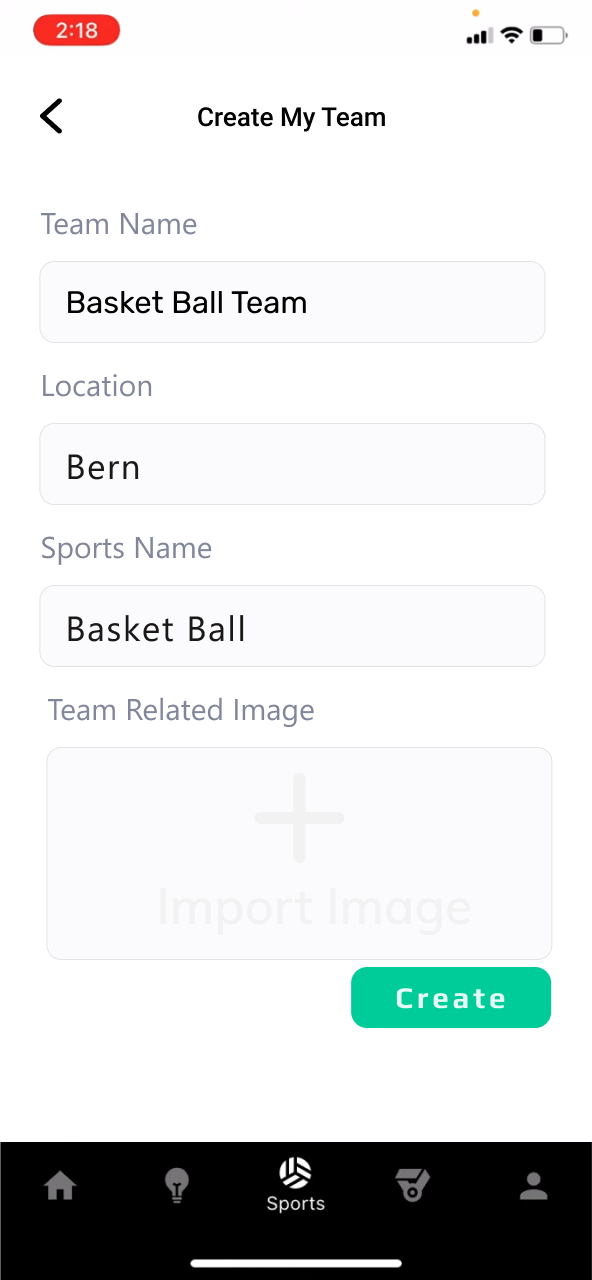Go back using the left arrow
592x1280 pixels.
click(51, 116)
